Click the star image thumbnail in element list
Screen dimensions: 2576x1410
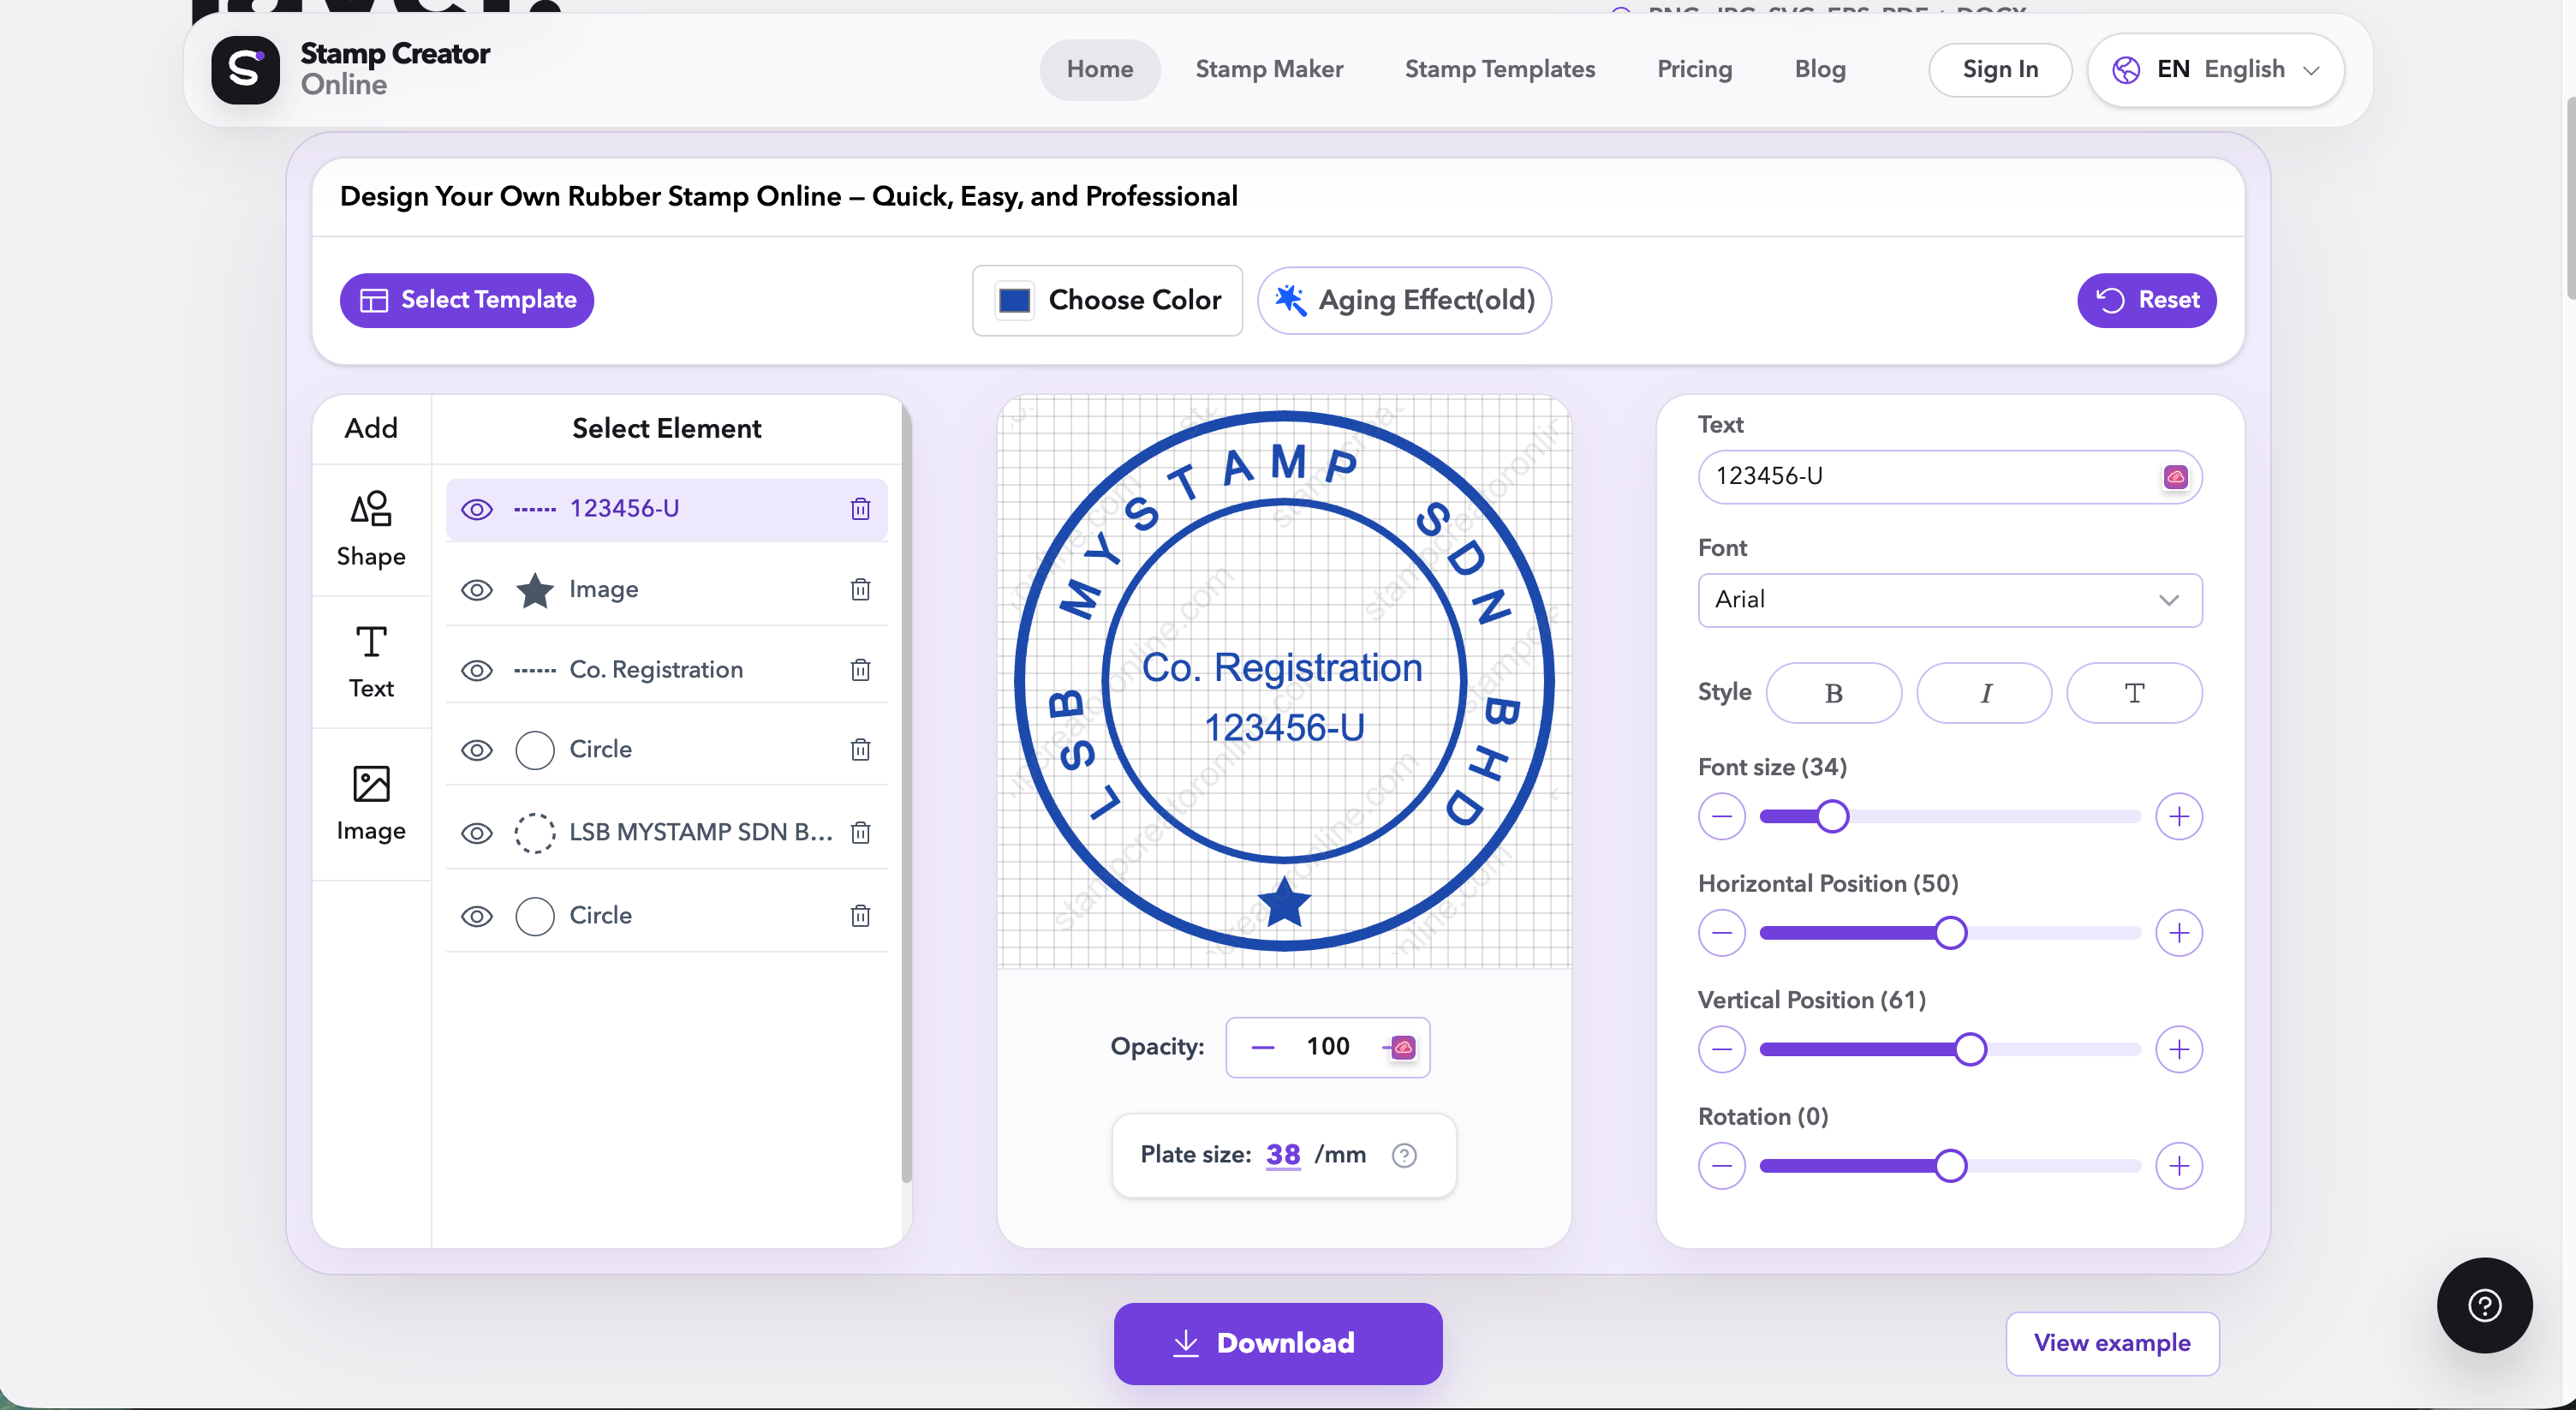tap(535, 590)
